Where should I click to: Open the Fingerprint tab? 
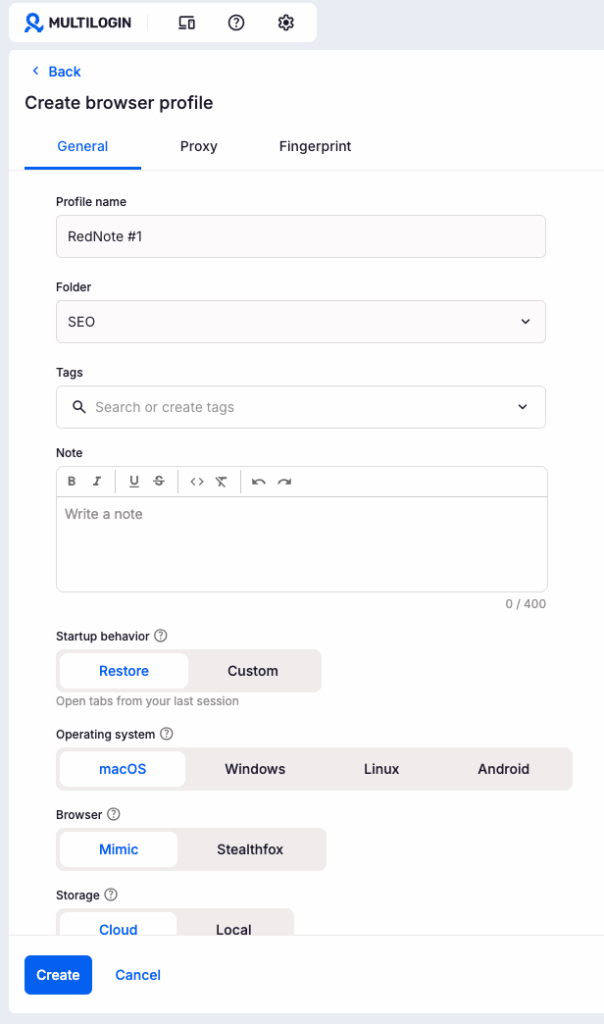(x=315, y=146)
